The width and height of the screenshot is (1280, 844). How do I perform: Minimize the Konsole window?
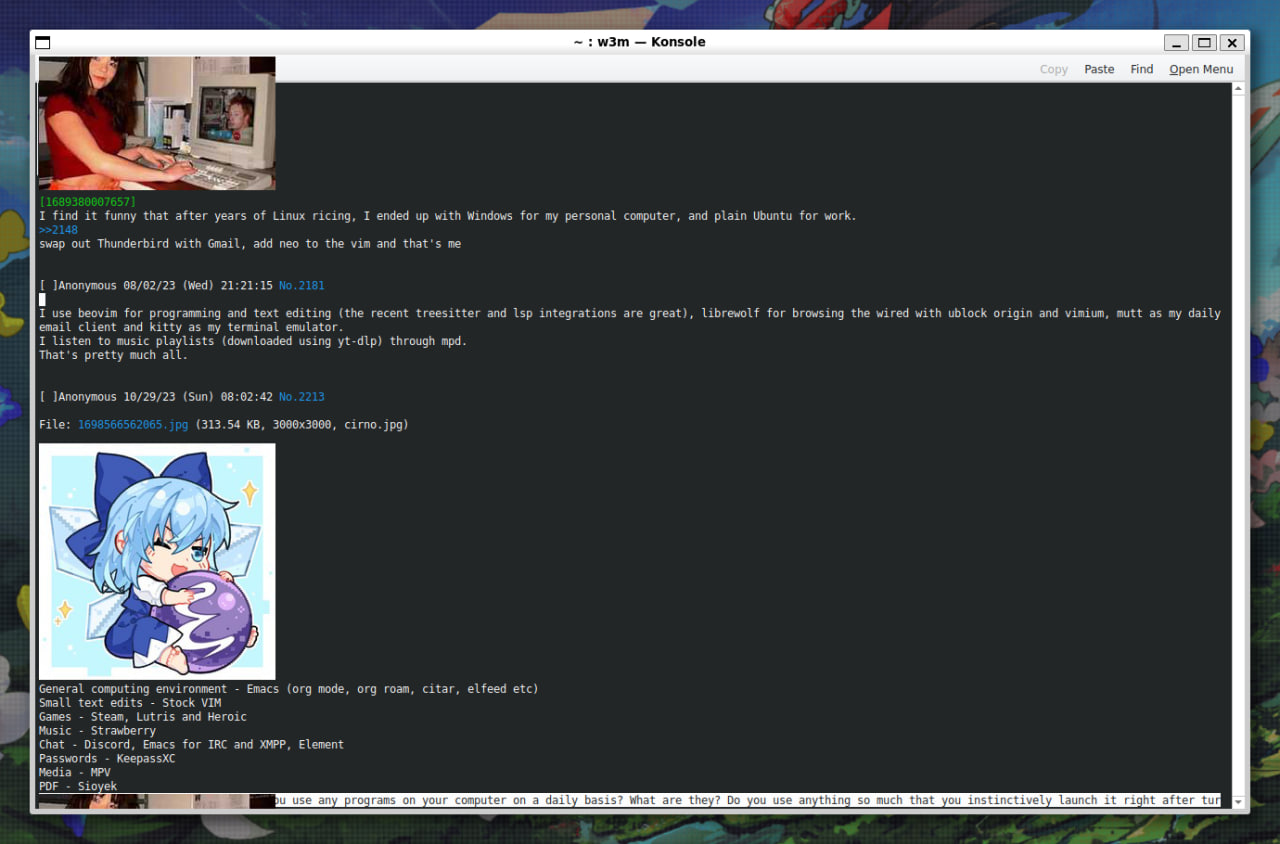(x=1176, y=42)
